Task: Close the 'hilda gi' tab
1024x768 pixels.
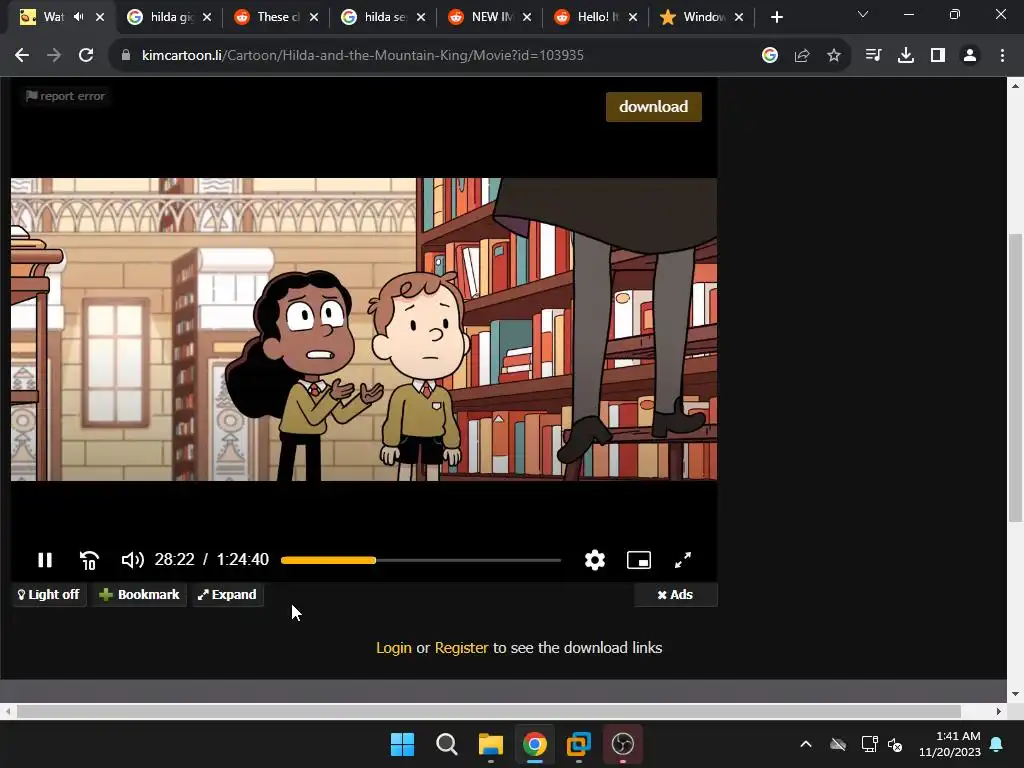Action: (x=207, y=17)
